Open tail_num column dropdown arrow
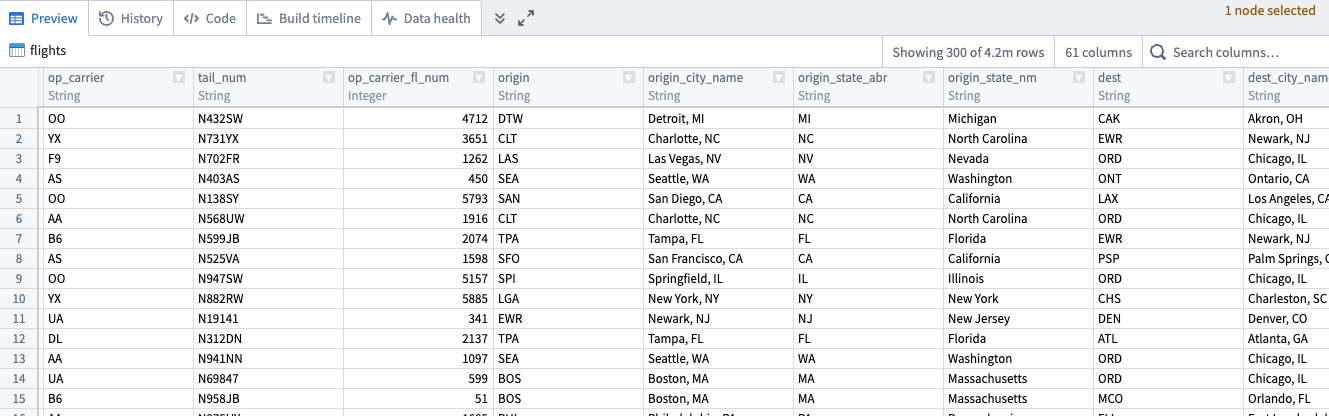This screenshot has height=416, width=1329. click(329, 77)
